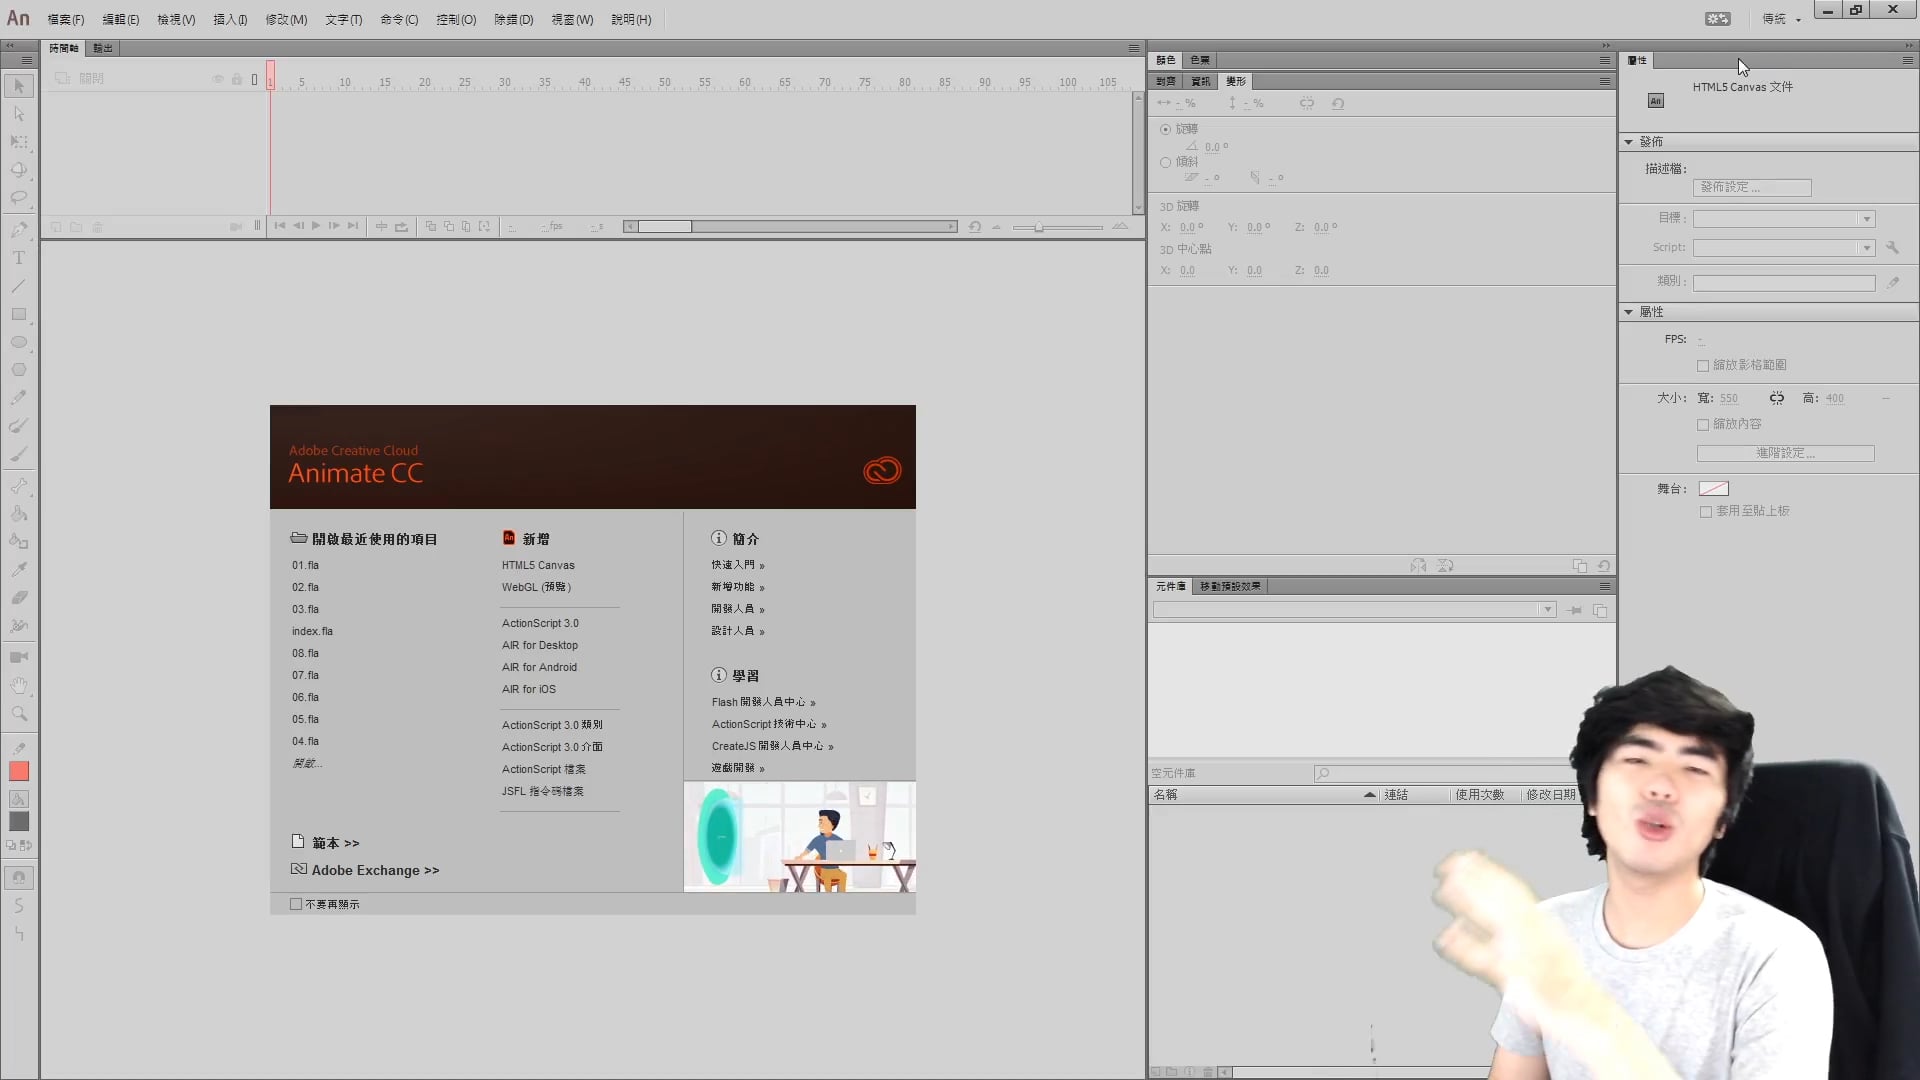Enable the 縮放內容 checkbox

(1703, 425)
